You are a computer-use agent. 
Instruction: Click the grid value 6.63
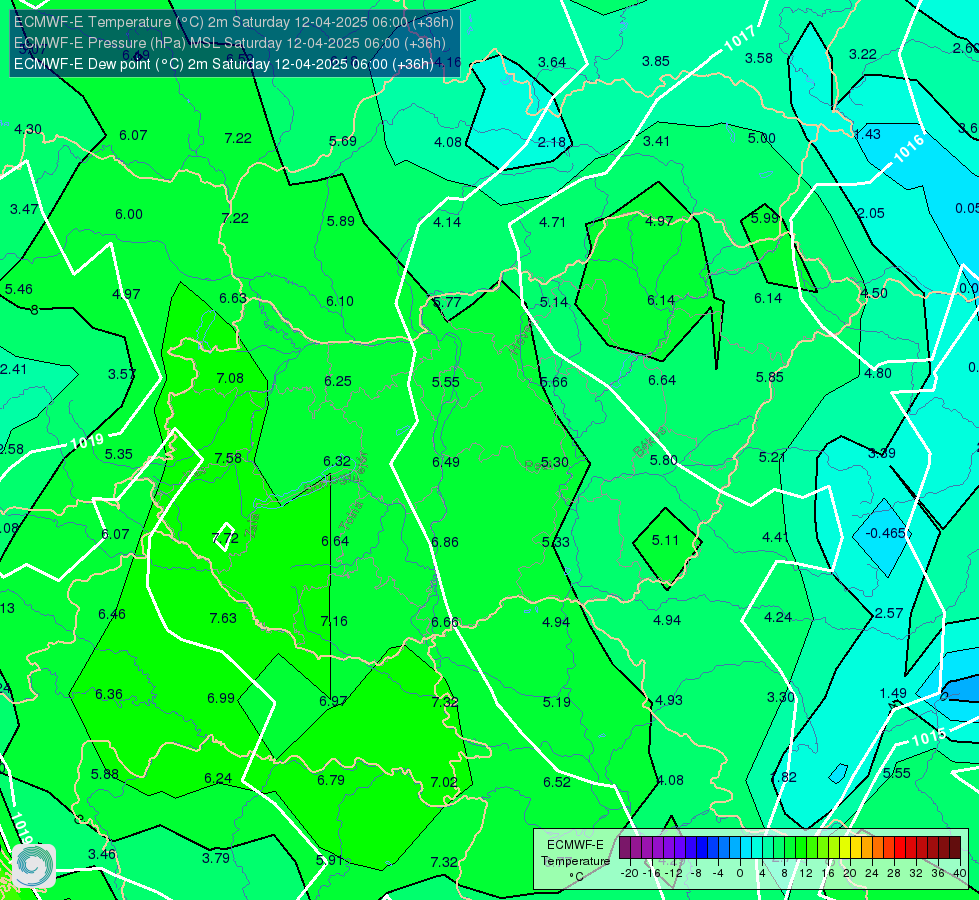[x=232, y=298]
